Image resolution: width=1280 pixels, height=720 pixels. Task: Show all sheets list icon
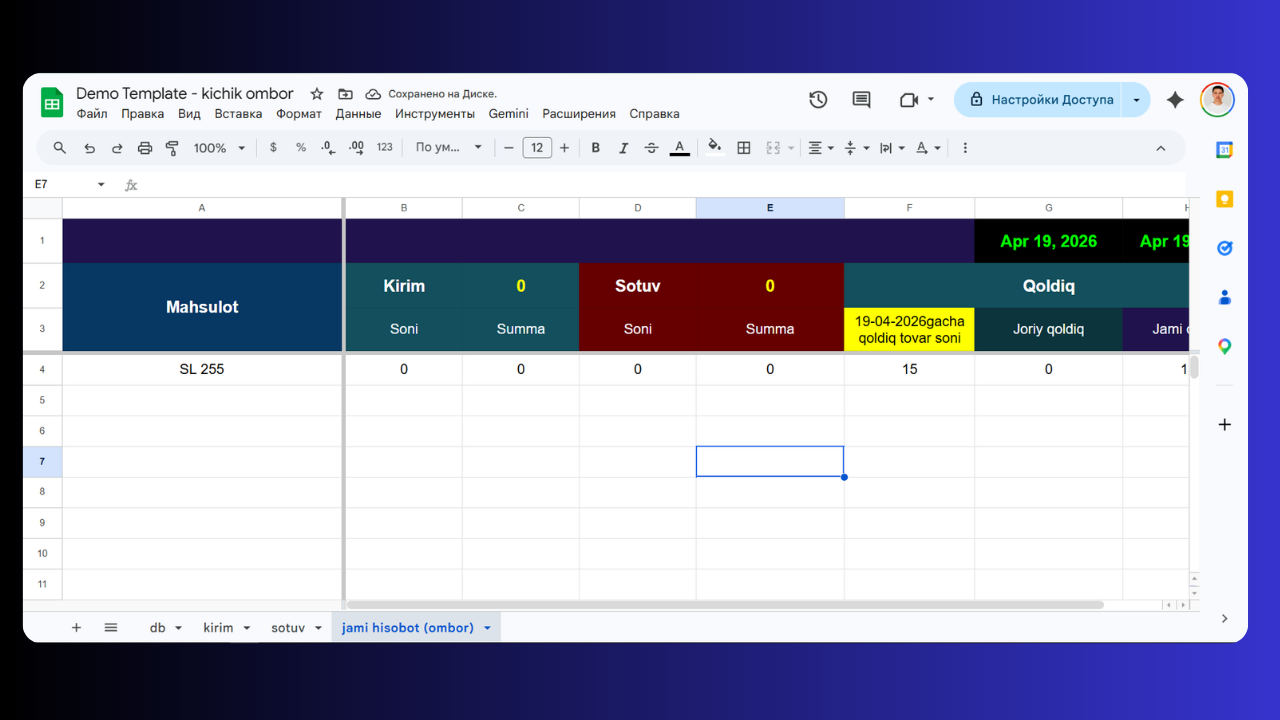click(111, 627)
